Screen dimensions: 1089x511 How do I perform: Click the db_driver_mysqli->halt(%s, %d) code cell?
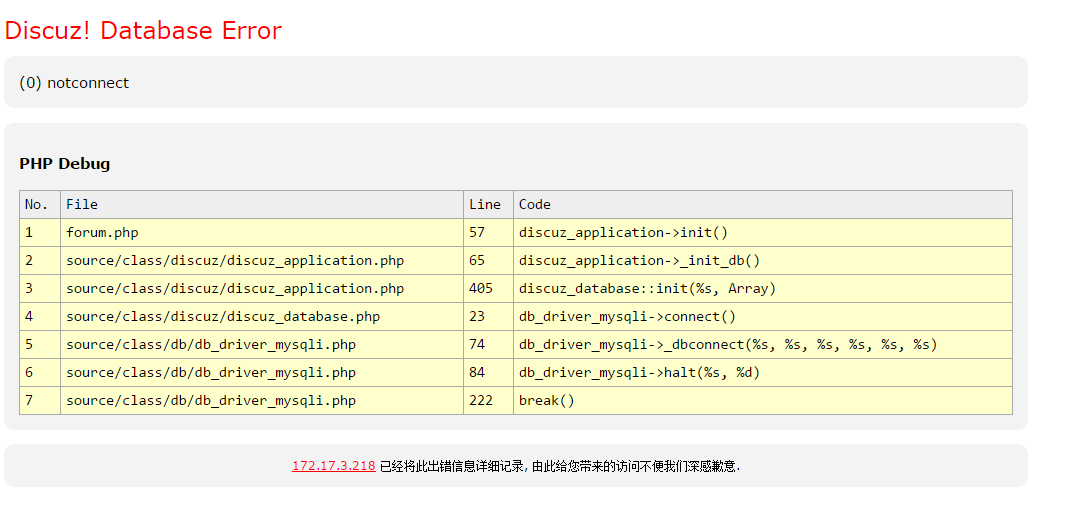(x=639, y=373)
